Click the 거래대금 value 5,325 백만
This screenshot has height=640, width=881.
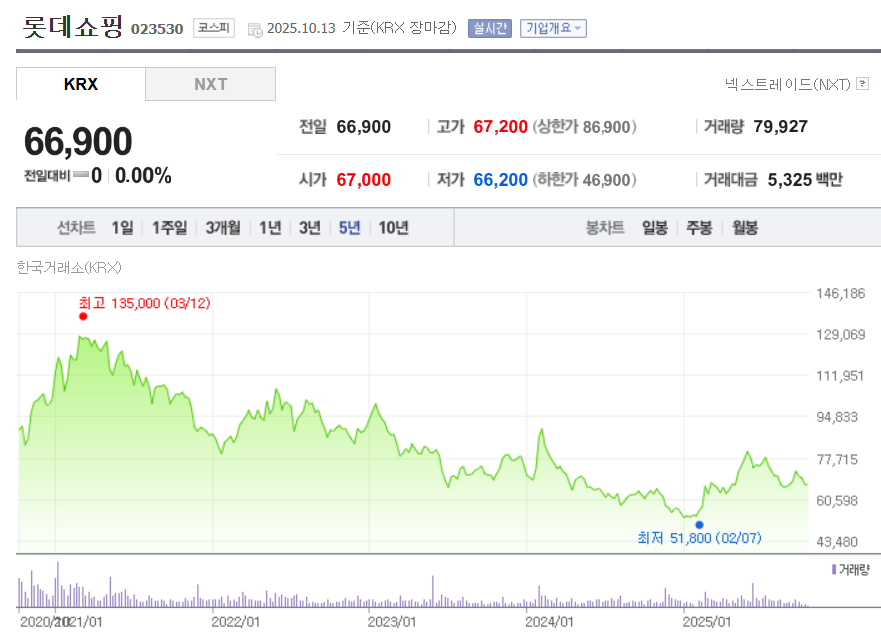[805, 180]
